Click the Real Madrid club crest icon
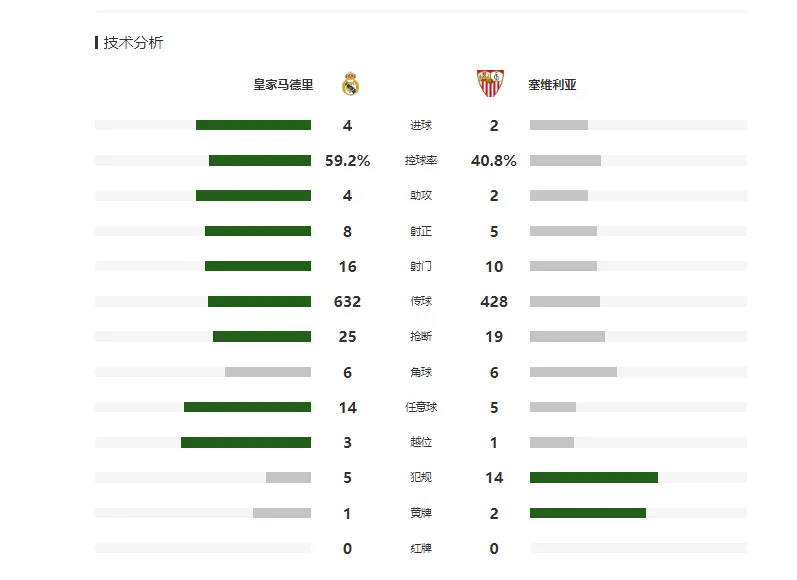This screenshot has height=580, width=797. (350, 84)
